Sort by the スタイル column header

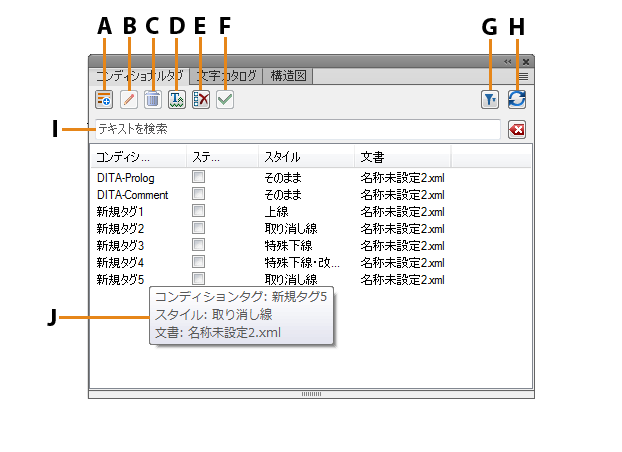(282, 157)
